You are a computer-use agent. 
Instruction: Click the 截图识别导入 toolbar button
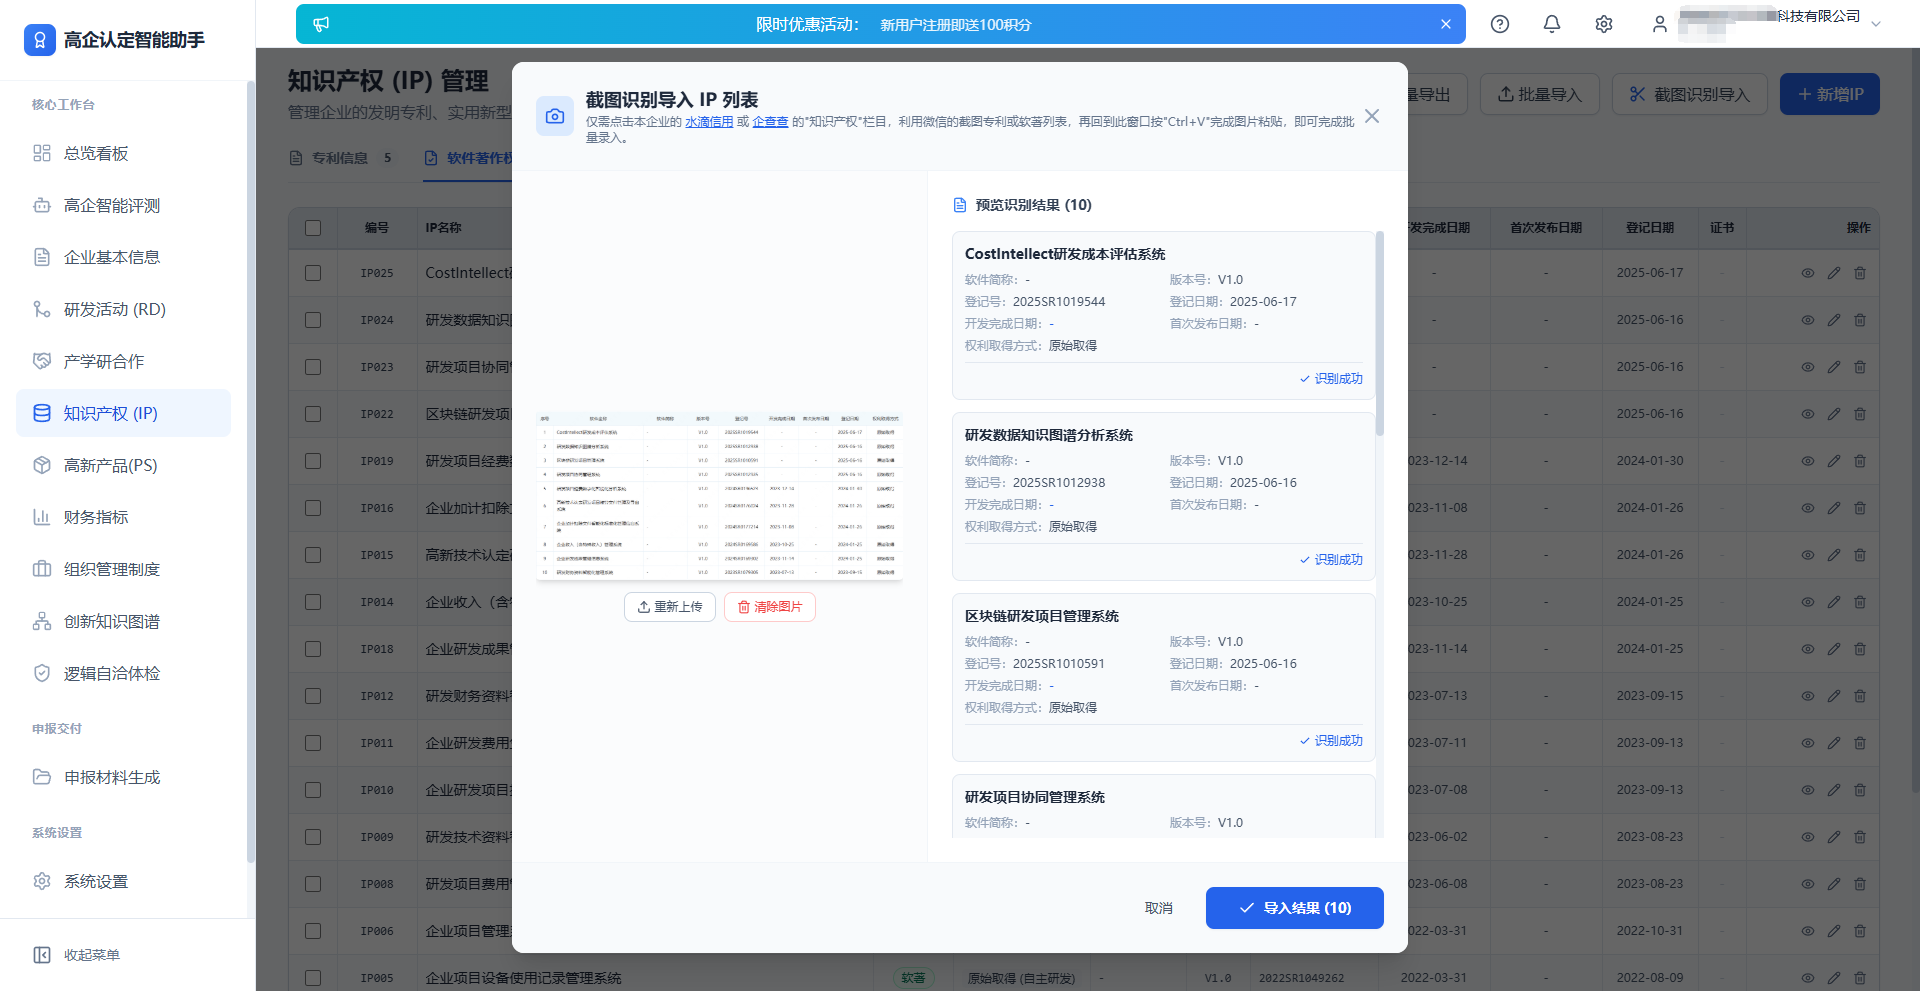coord(1690,94)
